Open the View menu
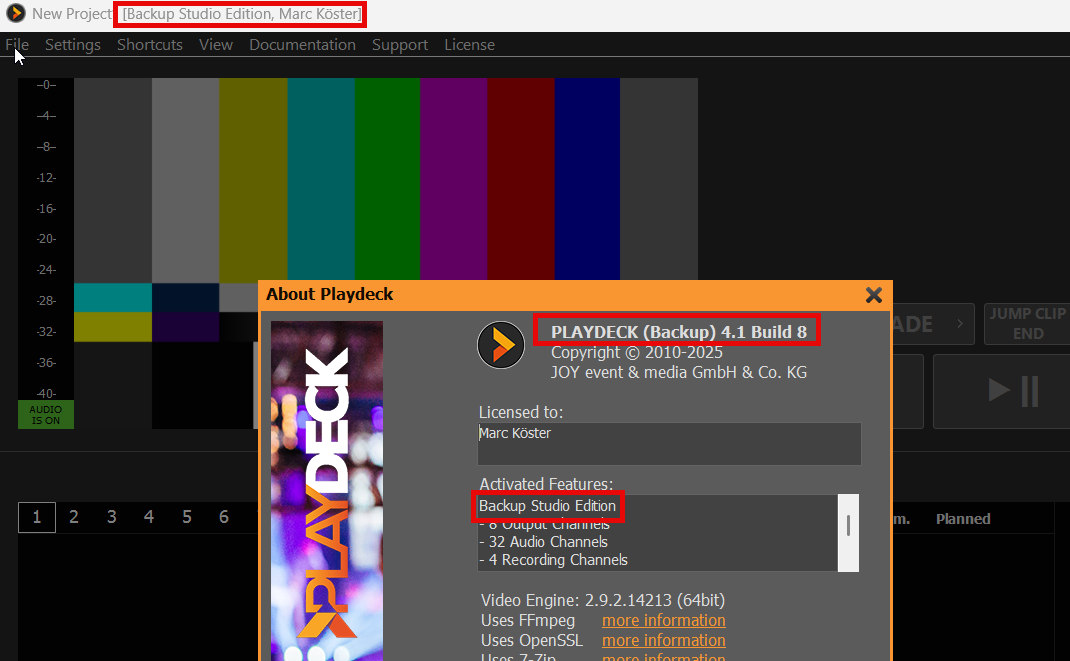This screenshot has width=1070, height=661. coord(216,44)
